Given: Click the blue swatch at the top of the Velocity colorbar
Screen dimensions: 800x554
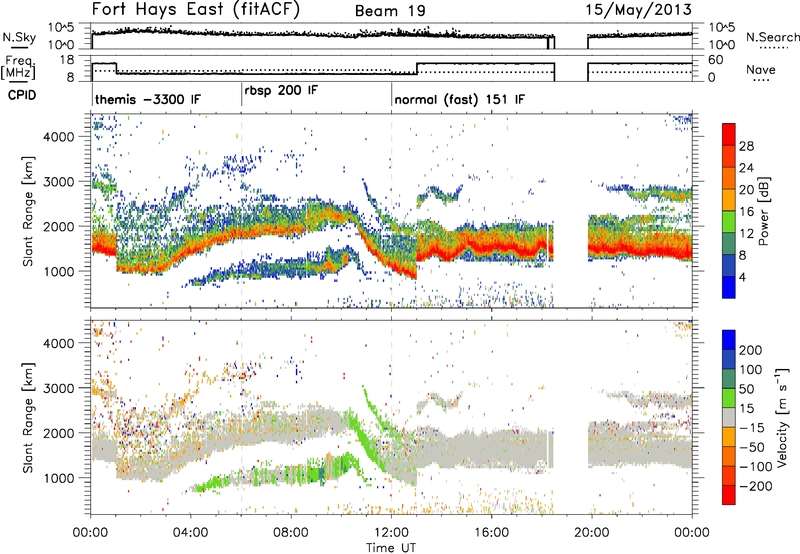Looking at the screenshot, I should [x=729, y=339].
